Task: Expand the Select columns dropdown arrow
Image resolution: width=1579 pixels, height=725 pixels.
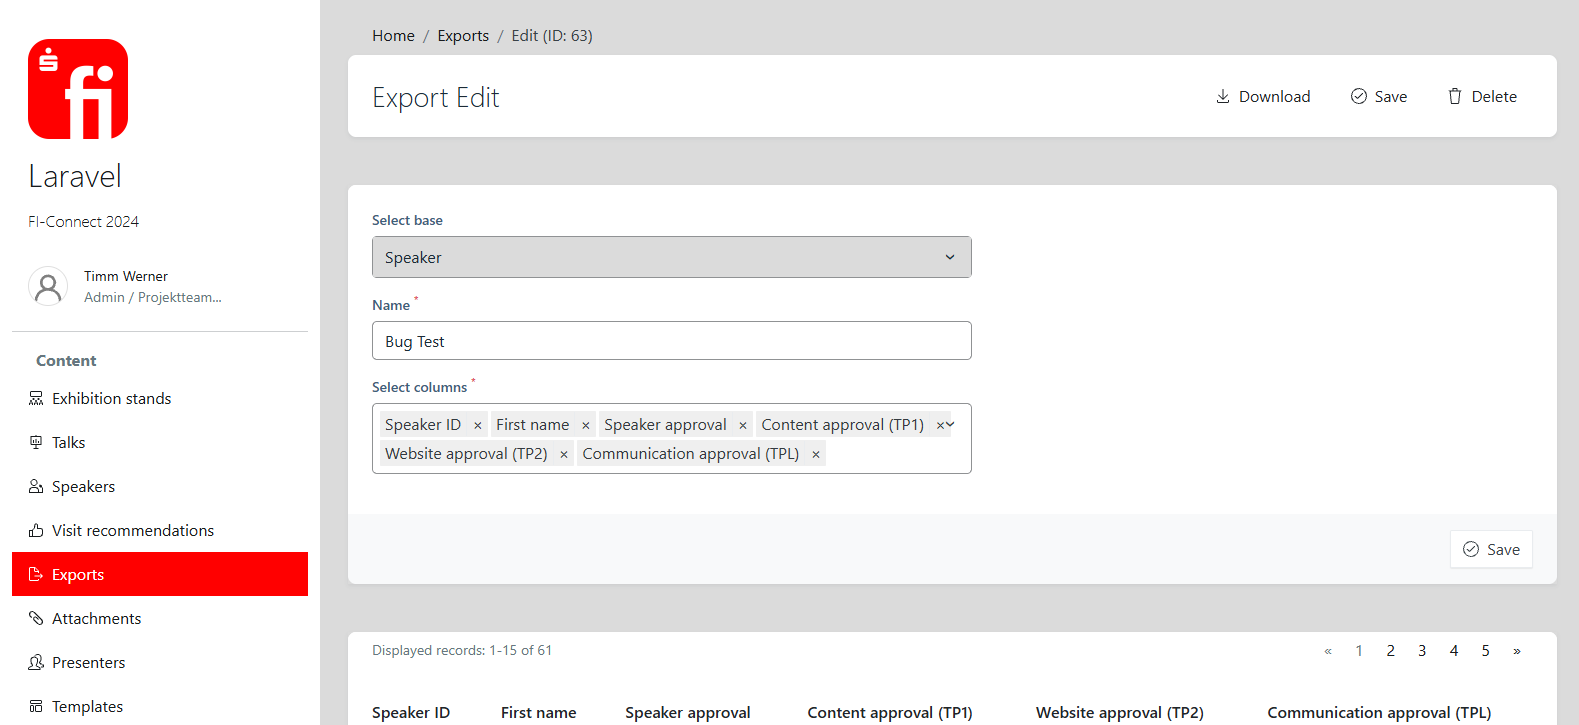Action: coord(951,424)
